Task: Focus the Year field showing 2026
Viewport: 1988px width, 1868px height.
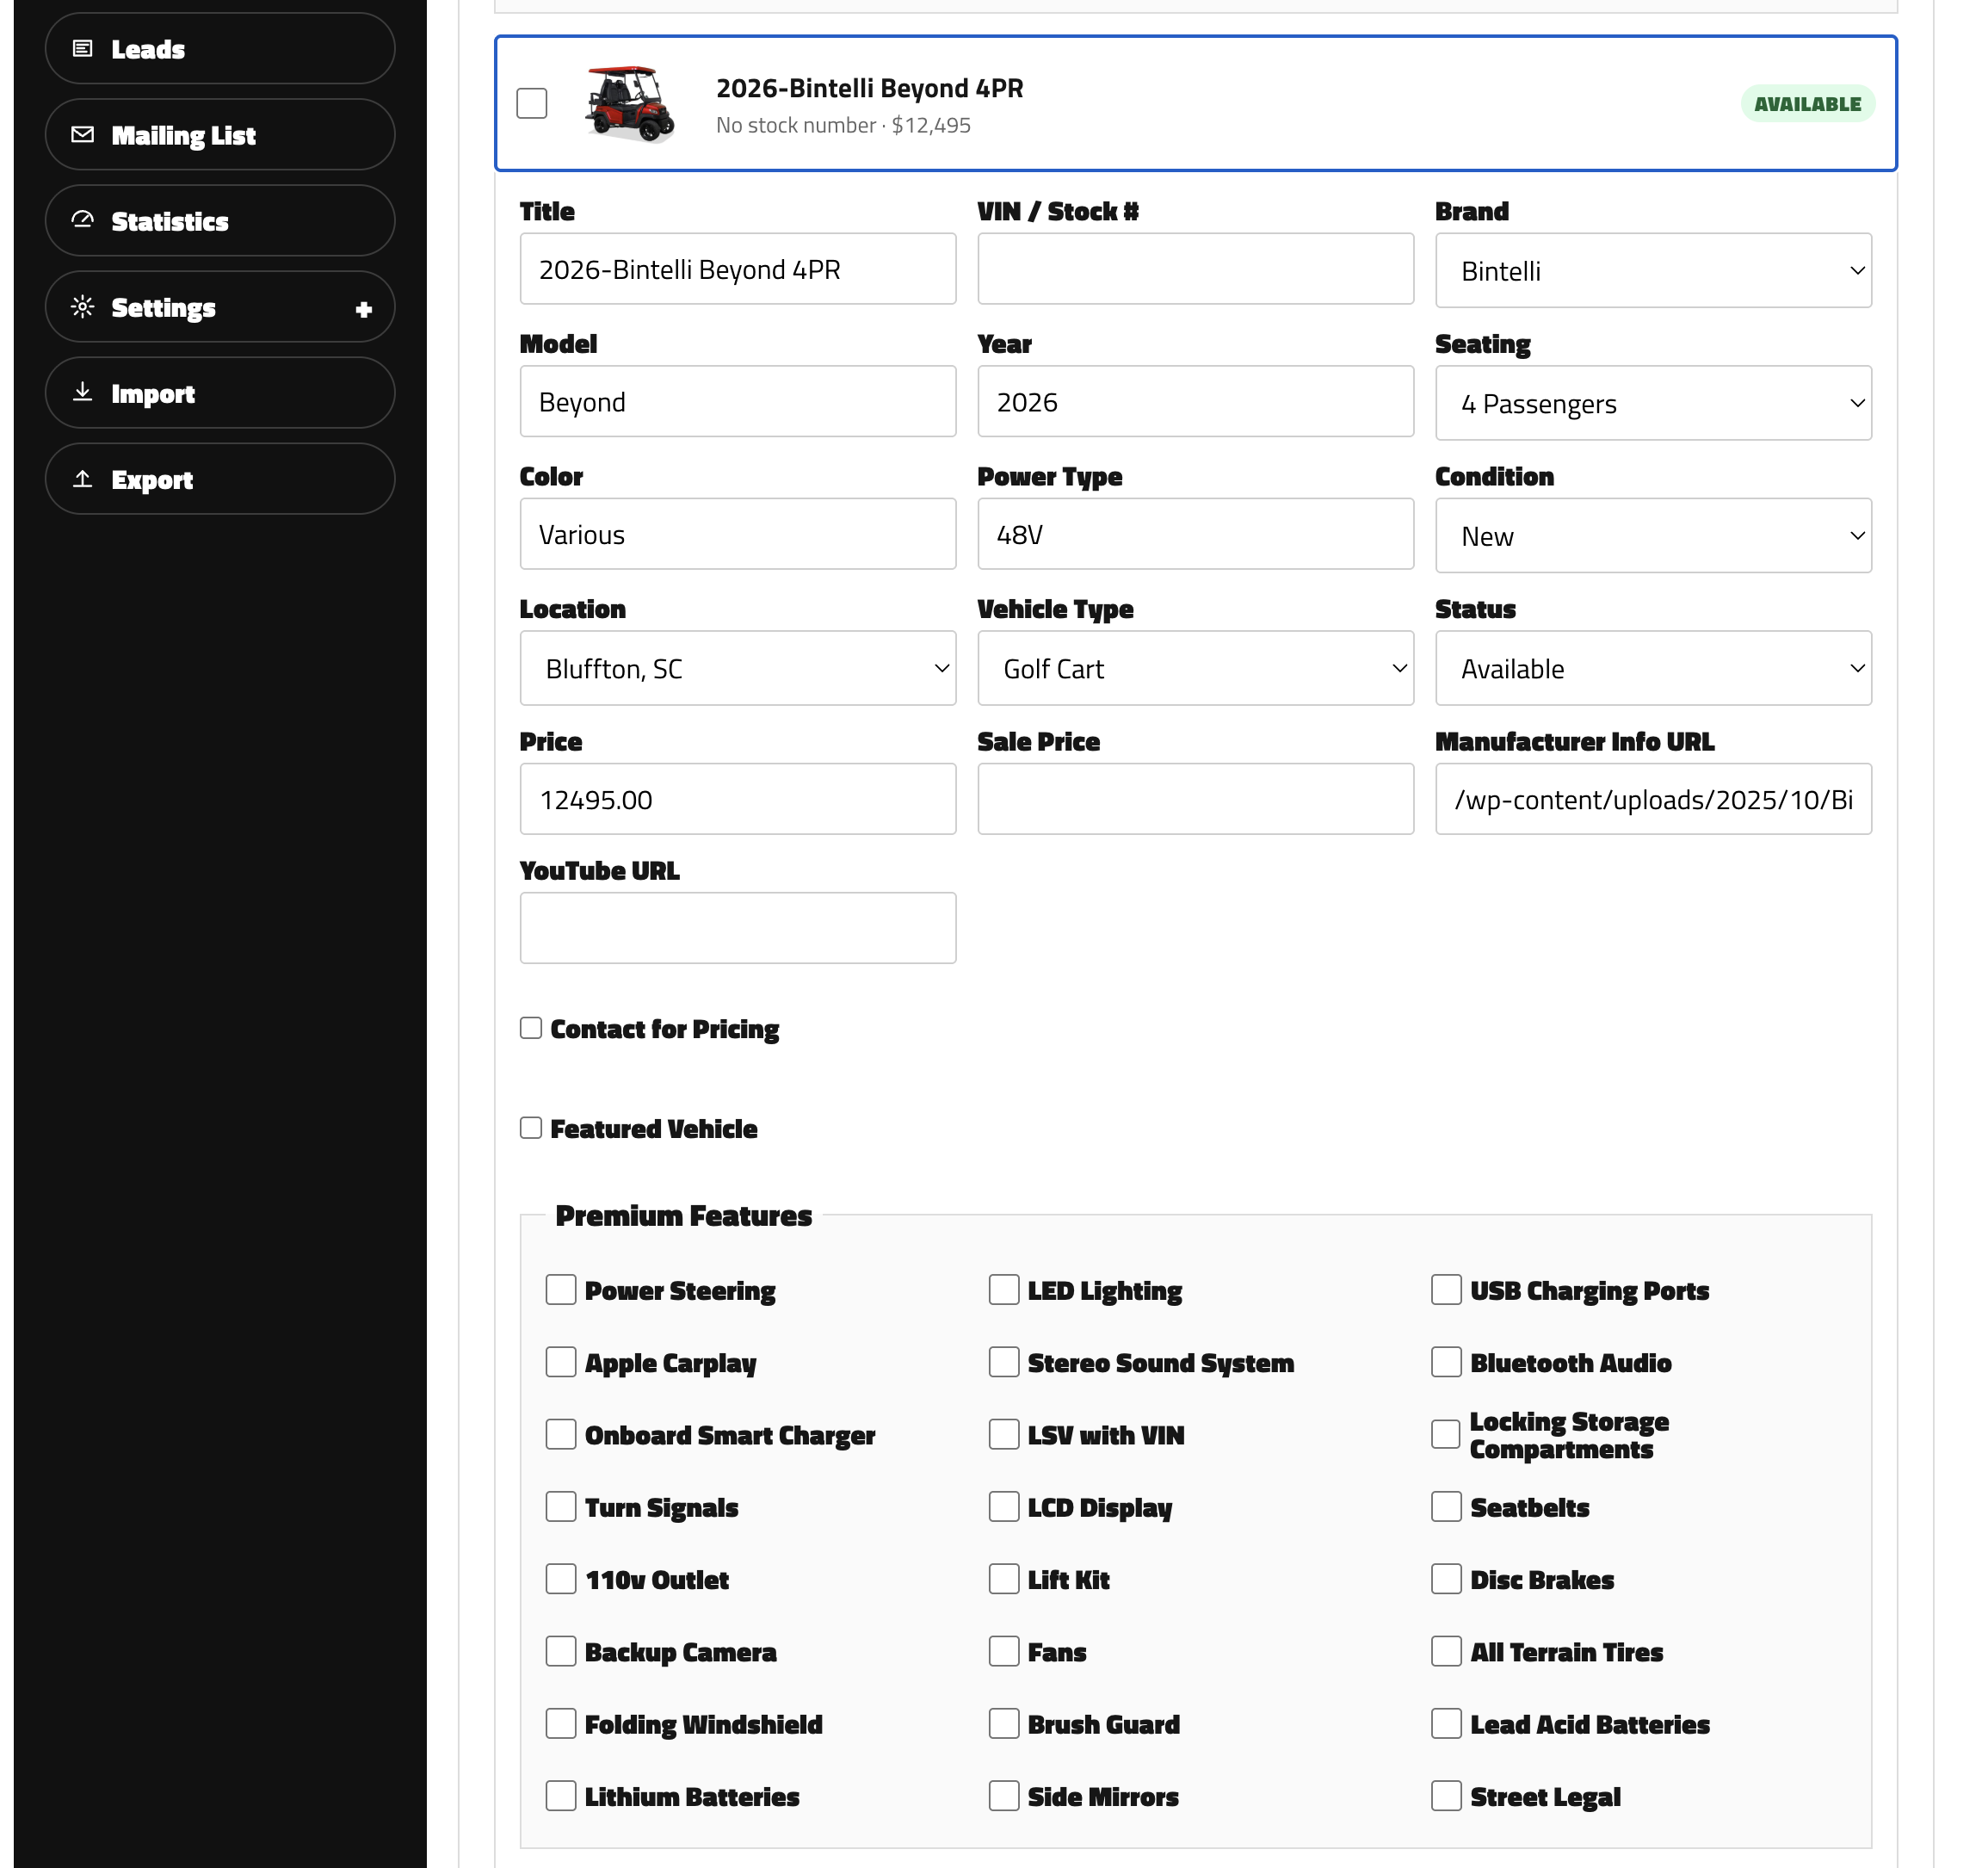Action: pyautogui.click(x=1195, y=401)
